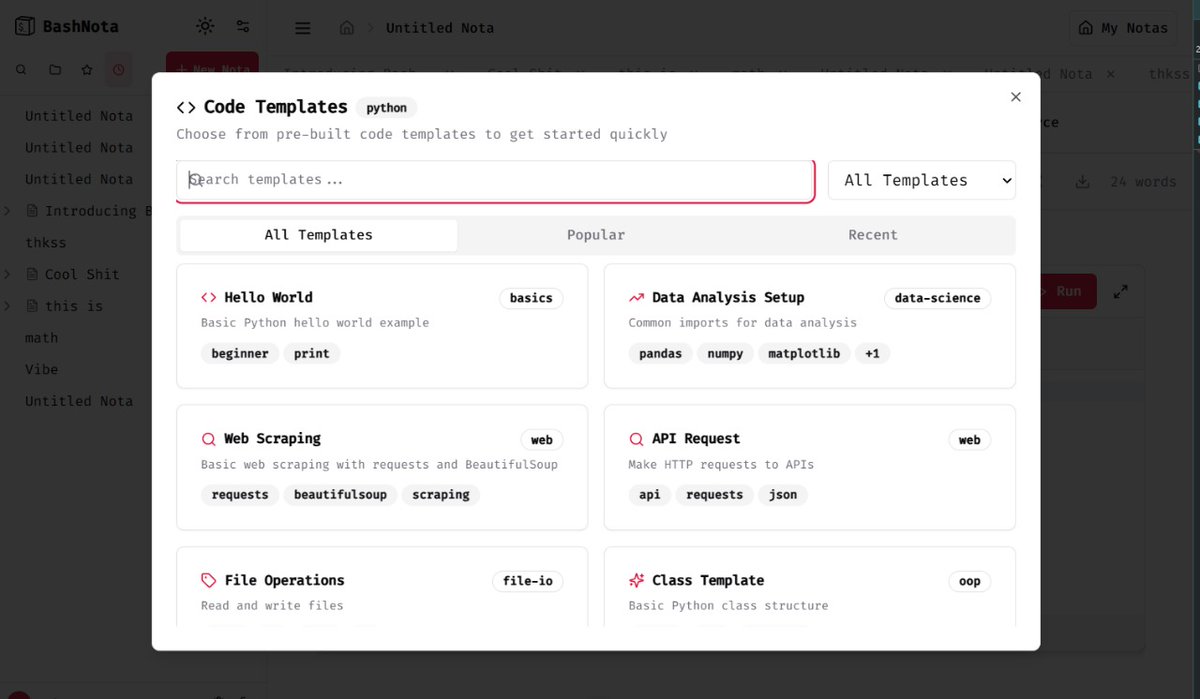Select the Web Scraping template title
This screenshot has height=699, width=1200.
coord(272,439)
